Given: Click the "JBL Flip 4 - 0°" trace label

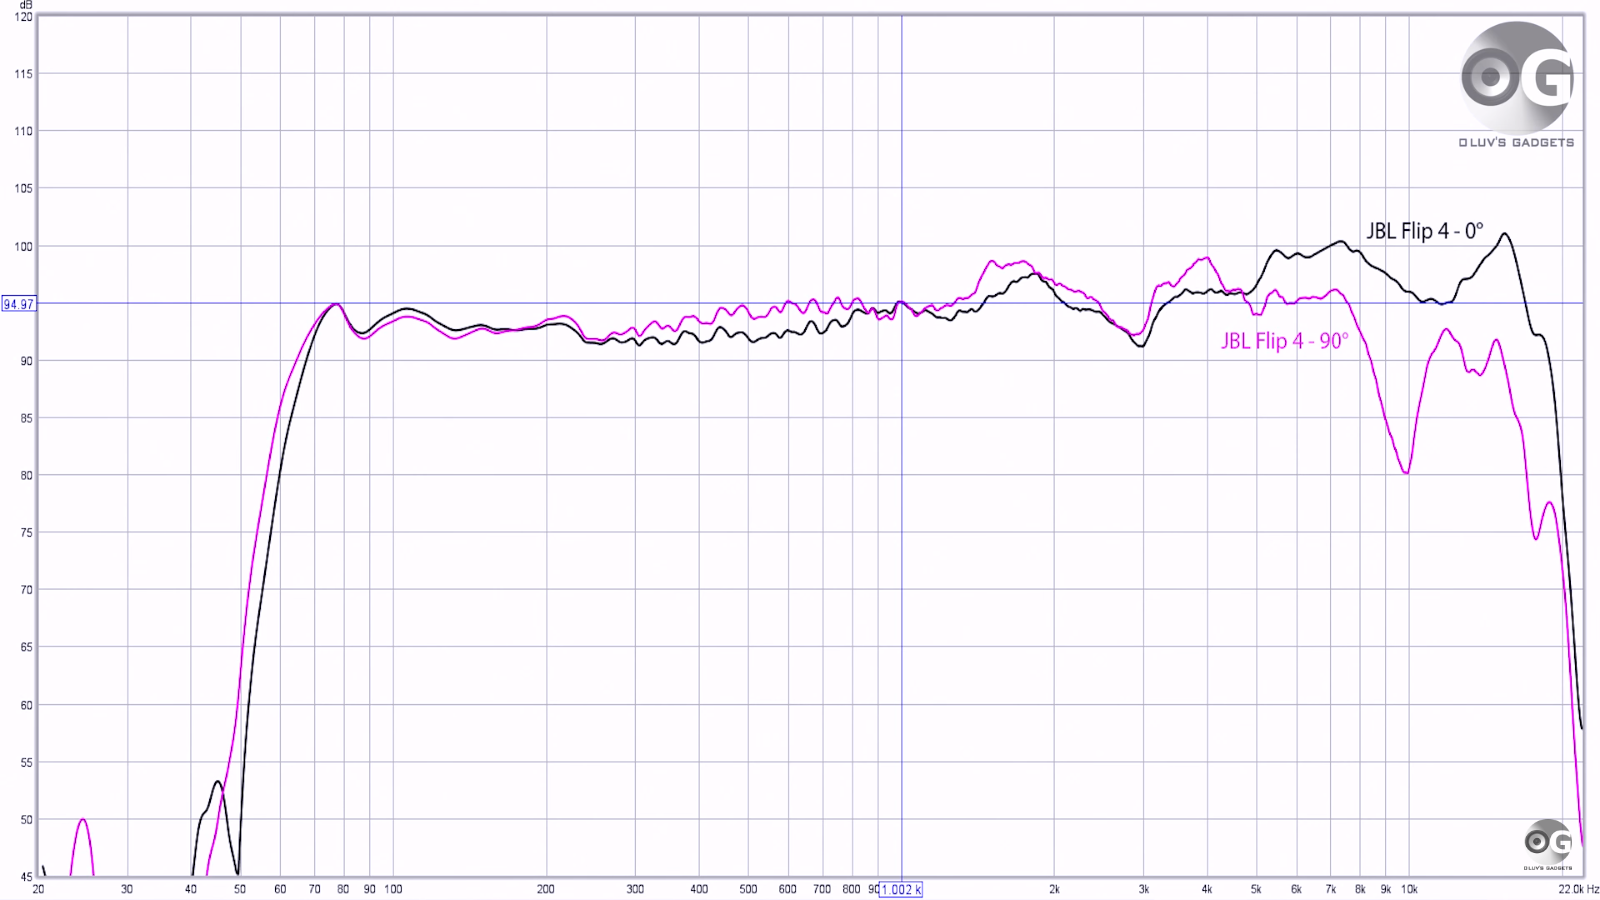Looking at the screenshot, I should click(x=1425, y=231).
